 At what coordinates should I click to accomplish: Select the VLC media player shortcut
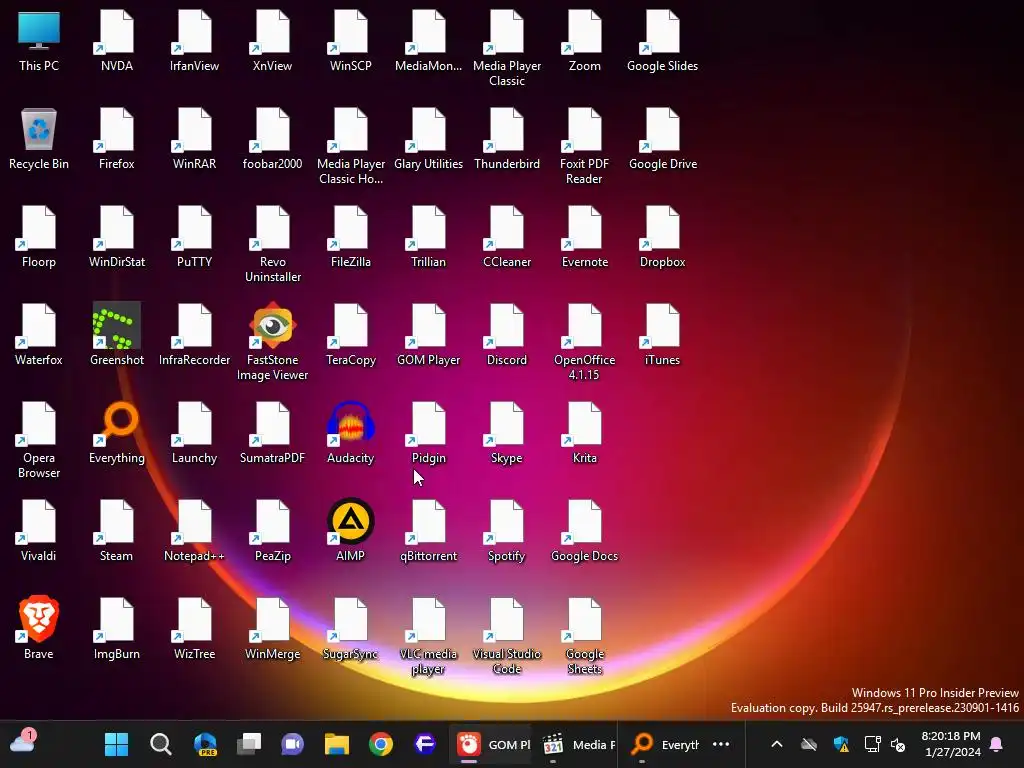(x=428, y=635)
